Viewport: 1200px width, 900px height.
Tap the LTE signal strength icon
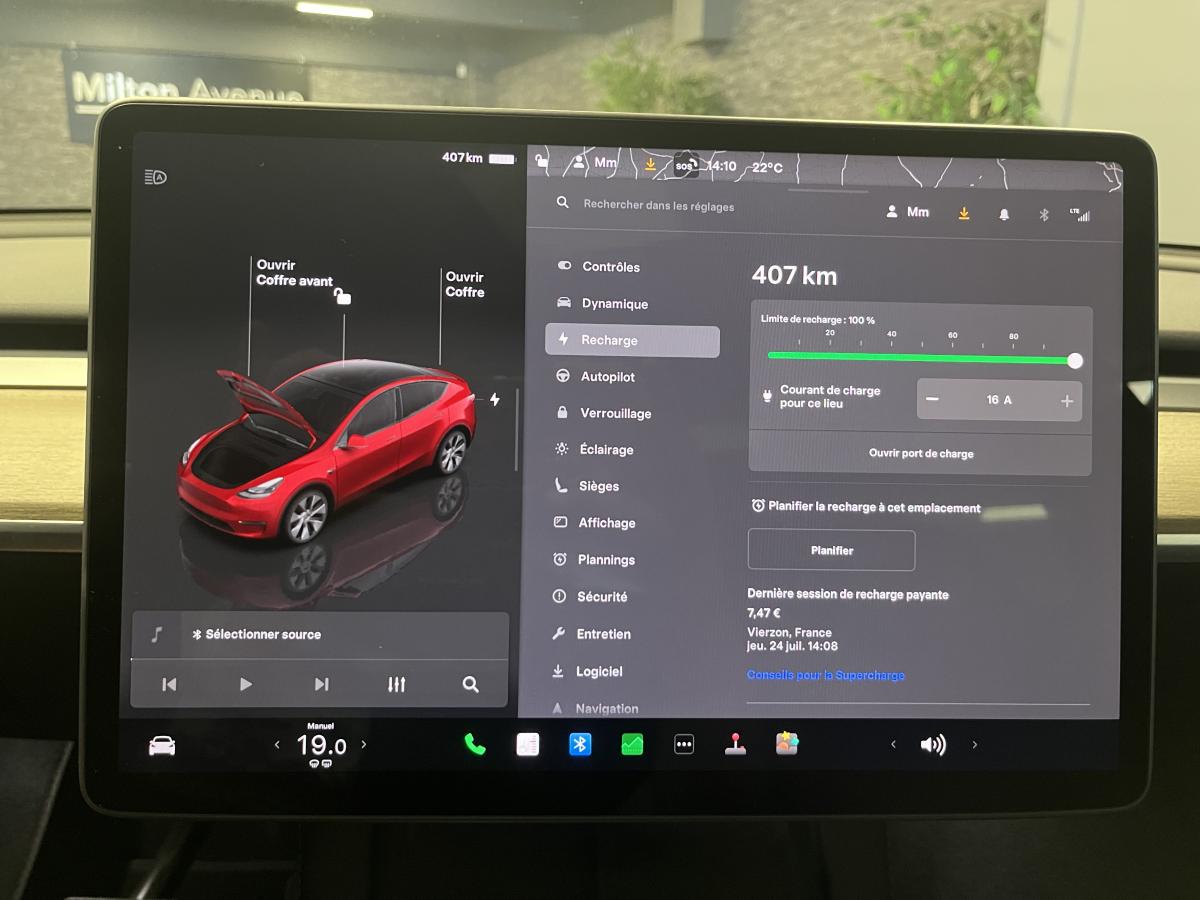pos(1079,214)
